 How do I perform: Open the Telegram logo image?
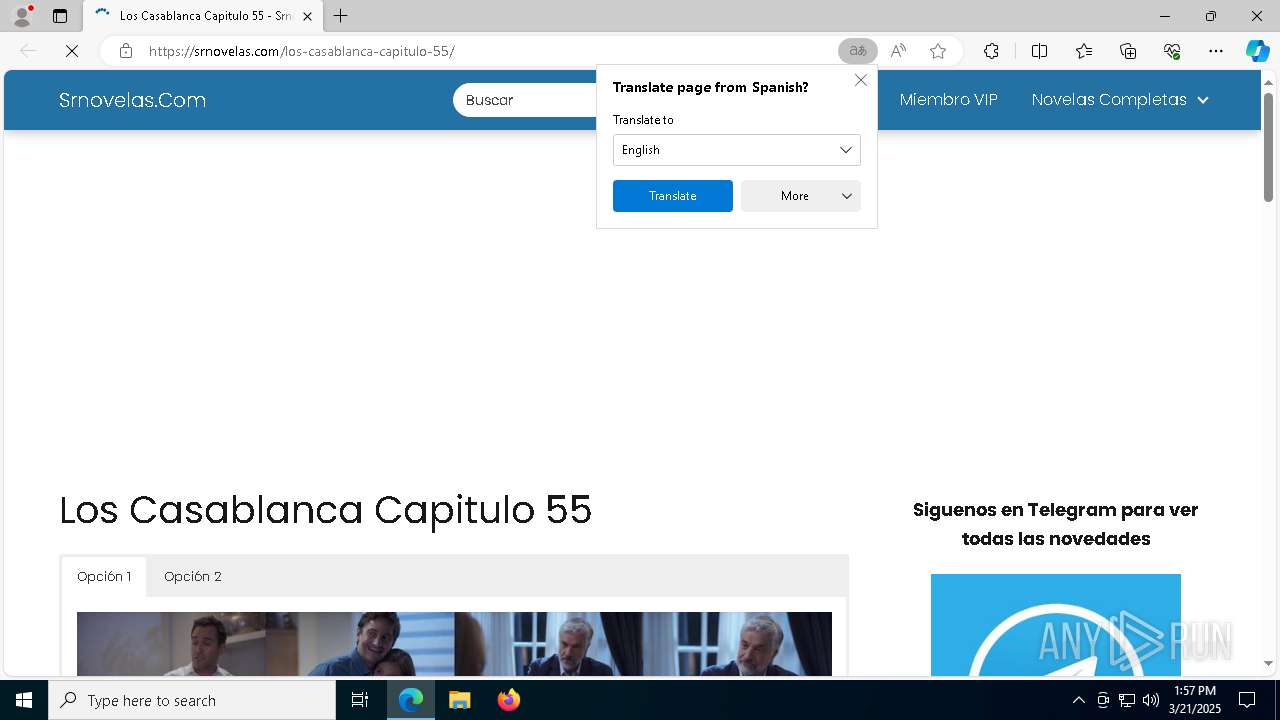(1056, 625)
